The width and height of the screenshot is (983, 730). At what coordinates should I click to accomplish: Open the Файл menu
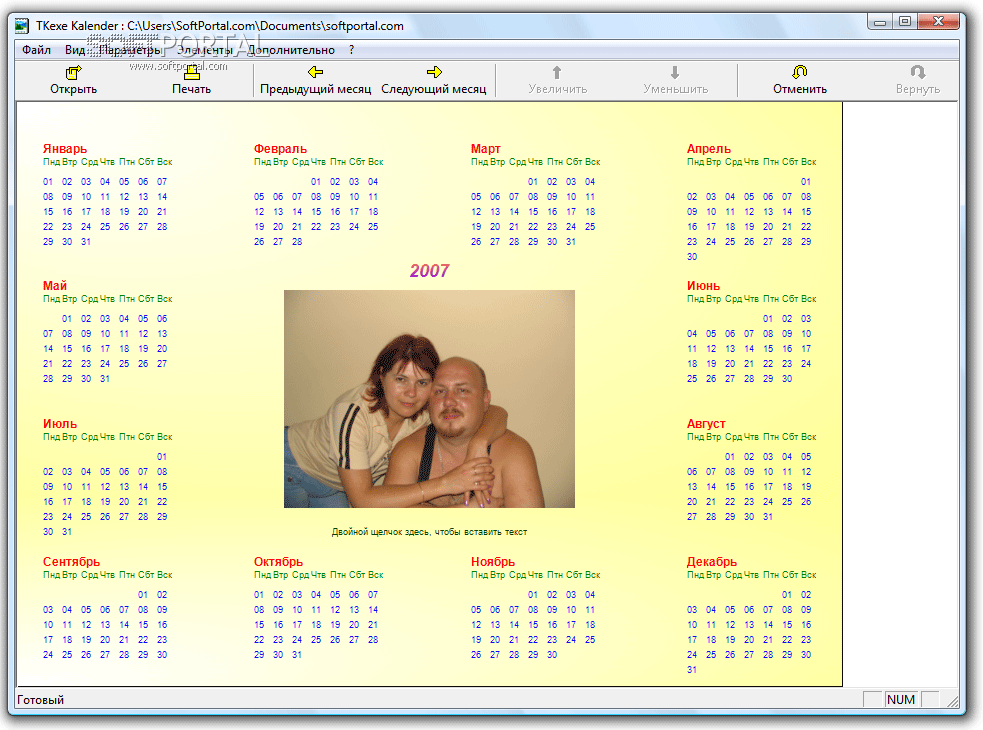(36, 50)
